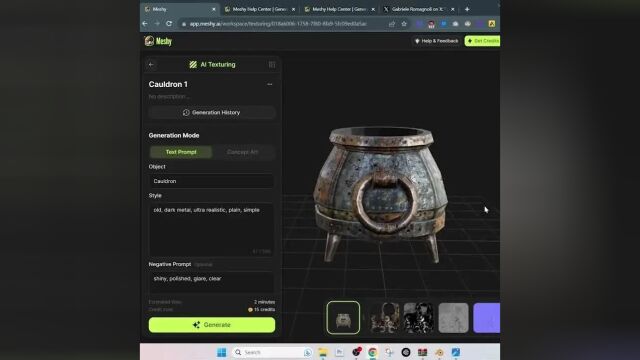Click the back arrow in AI Texturing panel
This screenshot has height=360, width=640.
point(151,64)
